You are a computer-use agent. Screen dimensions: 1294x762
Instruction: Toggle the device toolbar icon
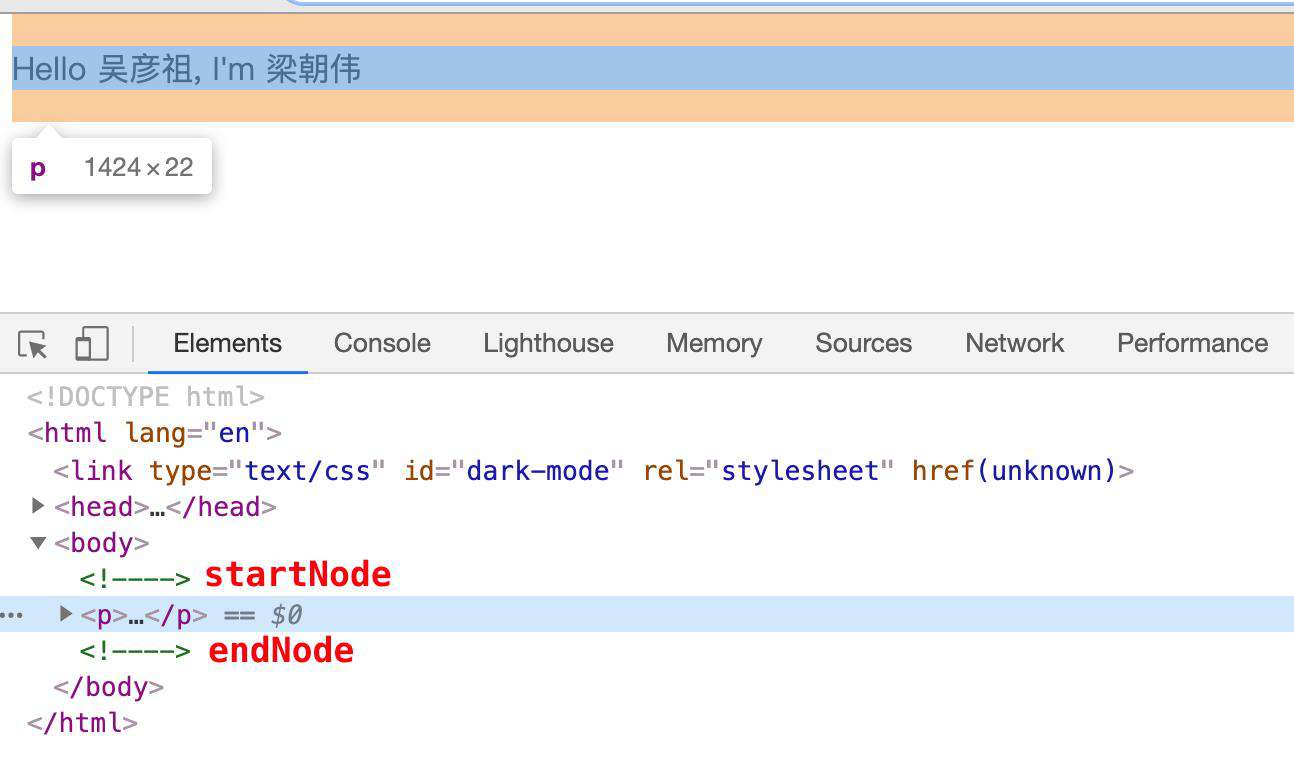tap(91, 344)
